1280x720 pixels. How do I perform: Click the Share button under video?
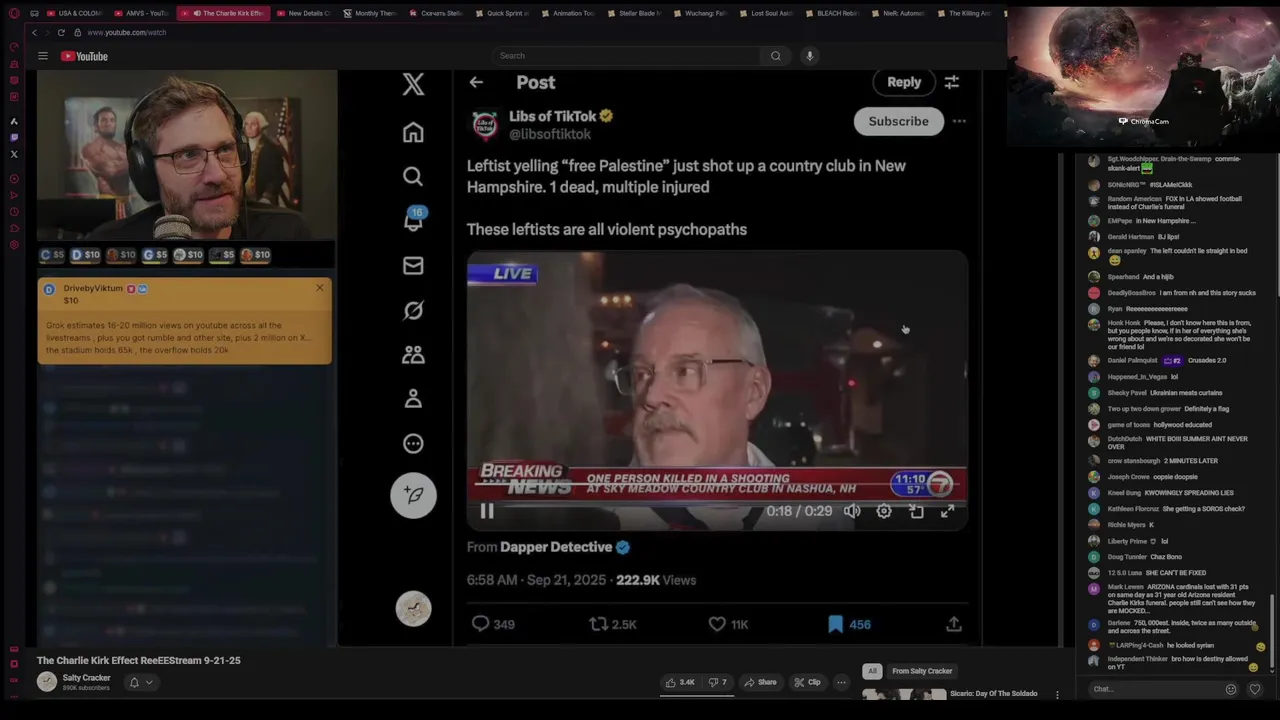pos(760,682)
